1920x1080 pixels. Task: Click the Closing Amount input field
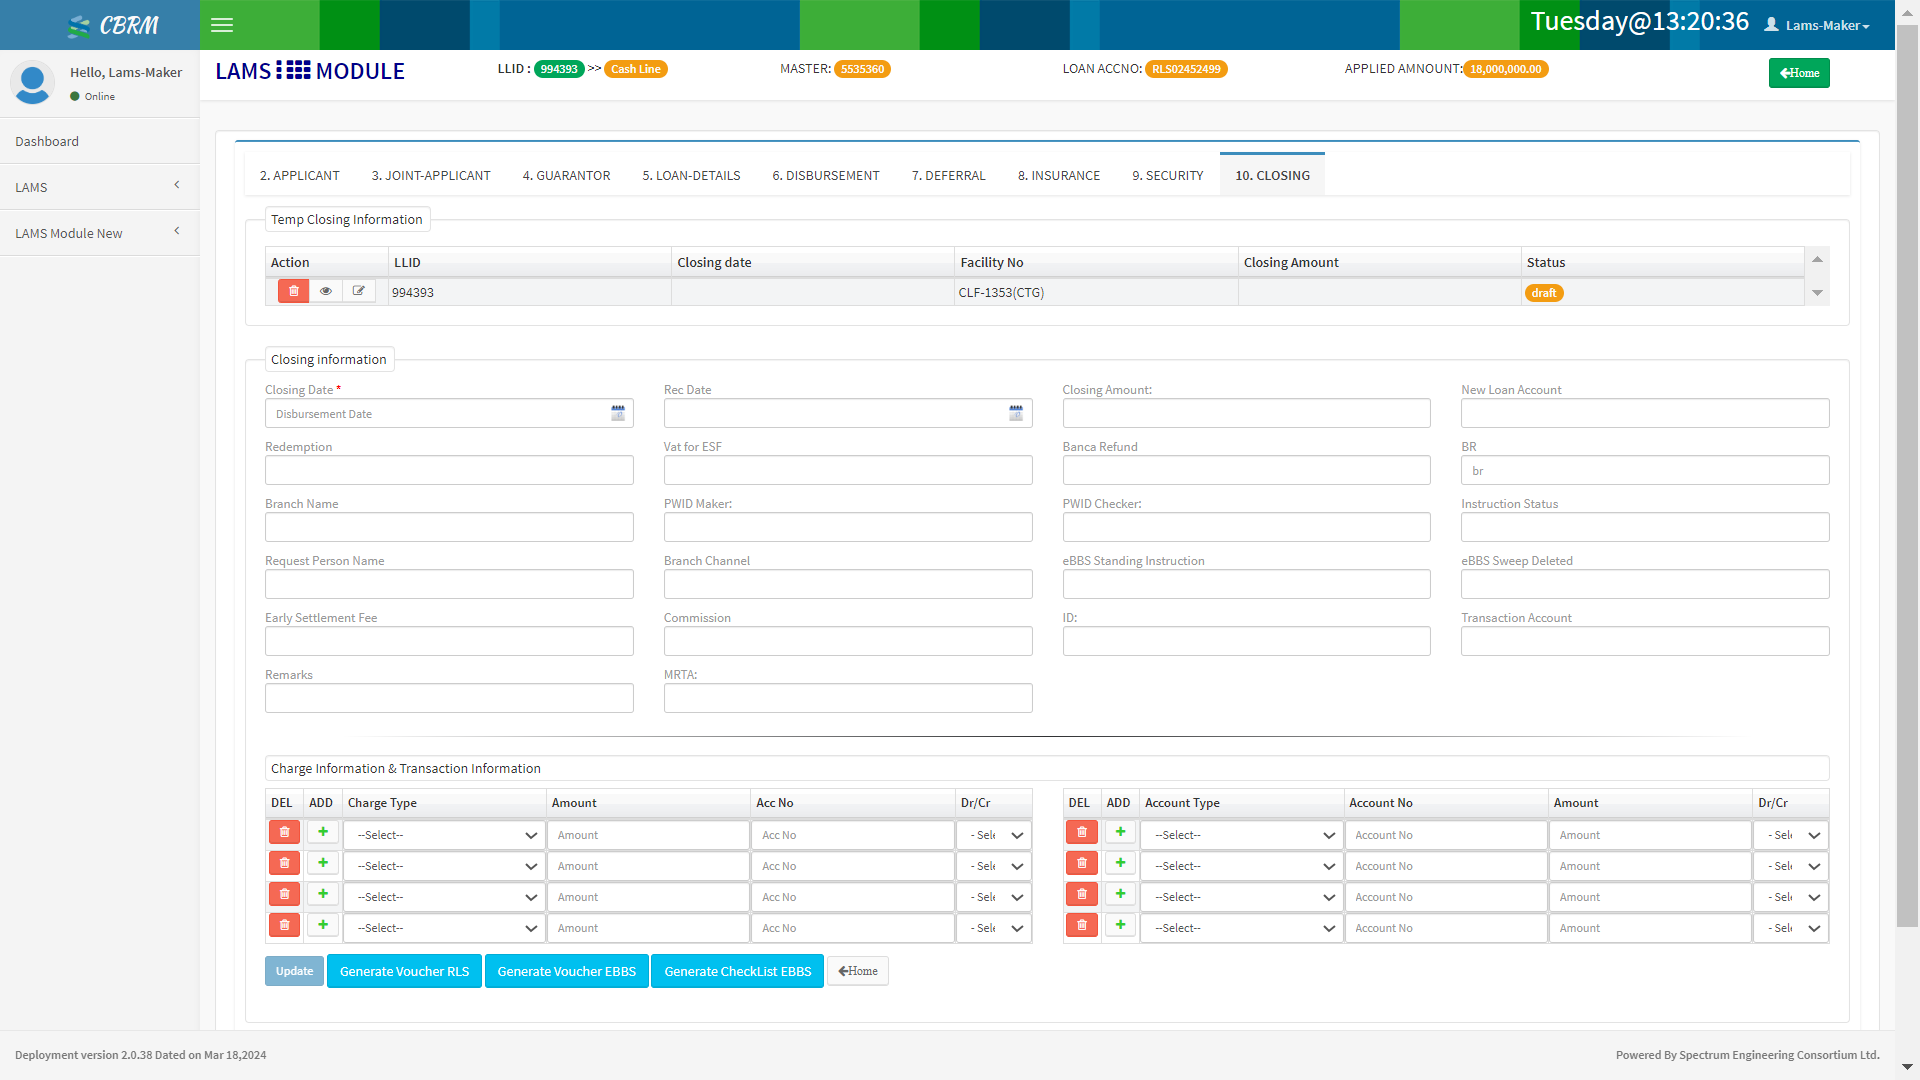[1245, 413]
